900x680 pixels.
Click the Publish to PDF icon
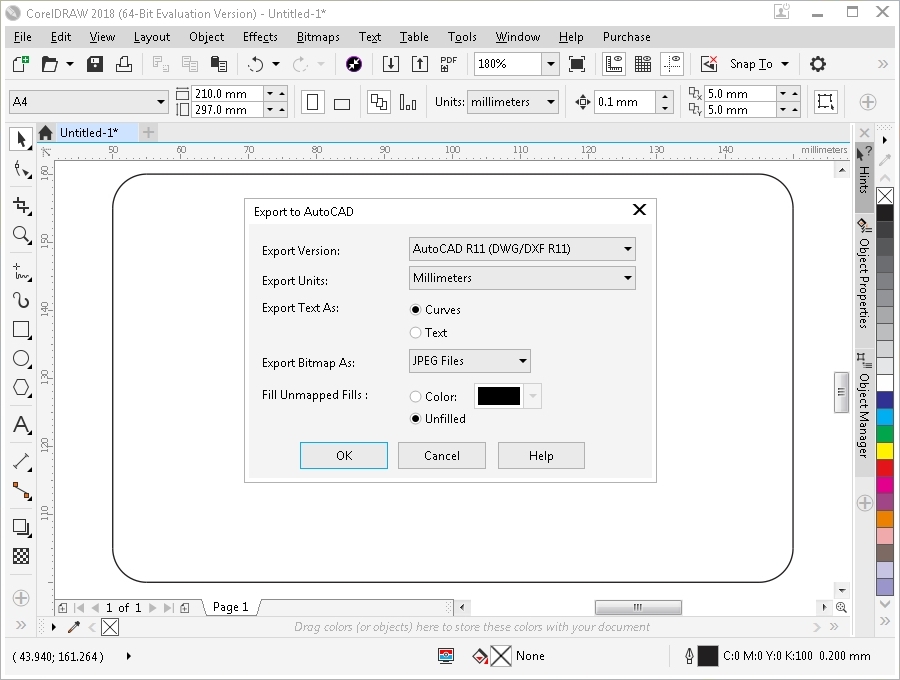(449, 64)
